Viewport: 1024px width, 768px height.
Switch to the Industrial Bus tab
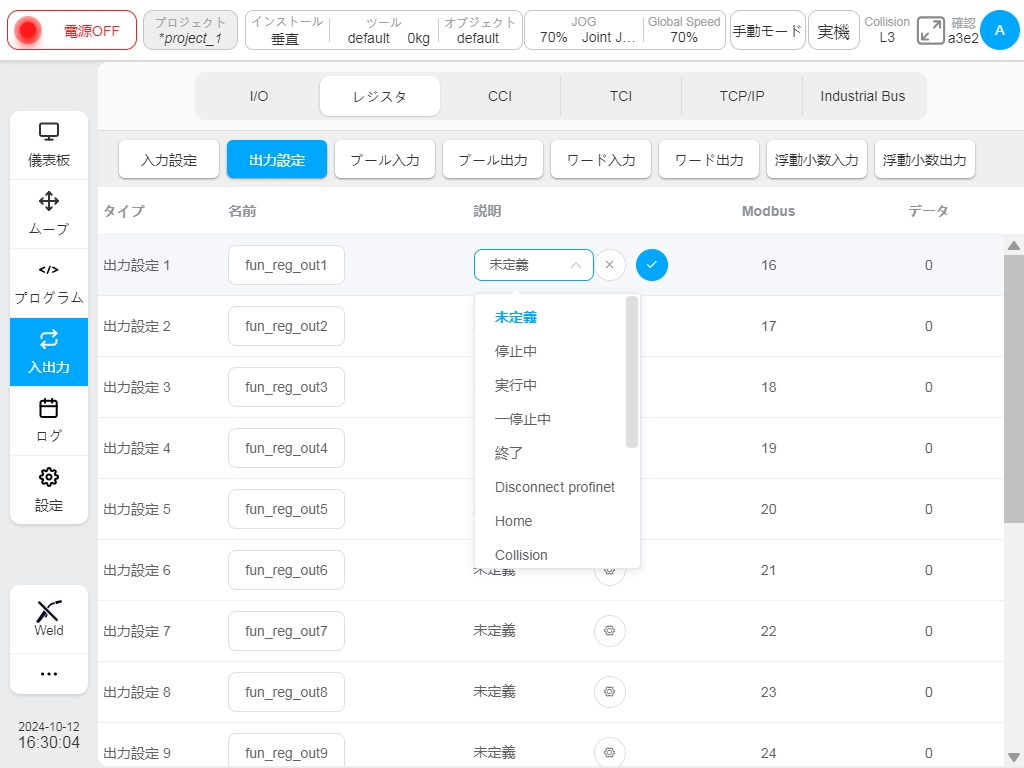click(862, 96)
